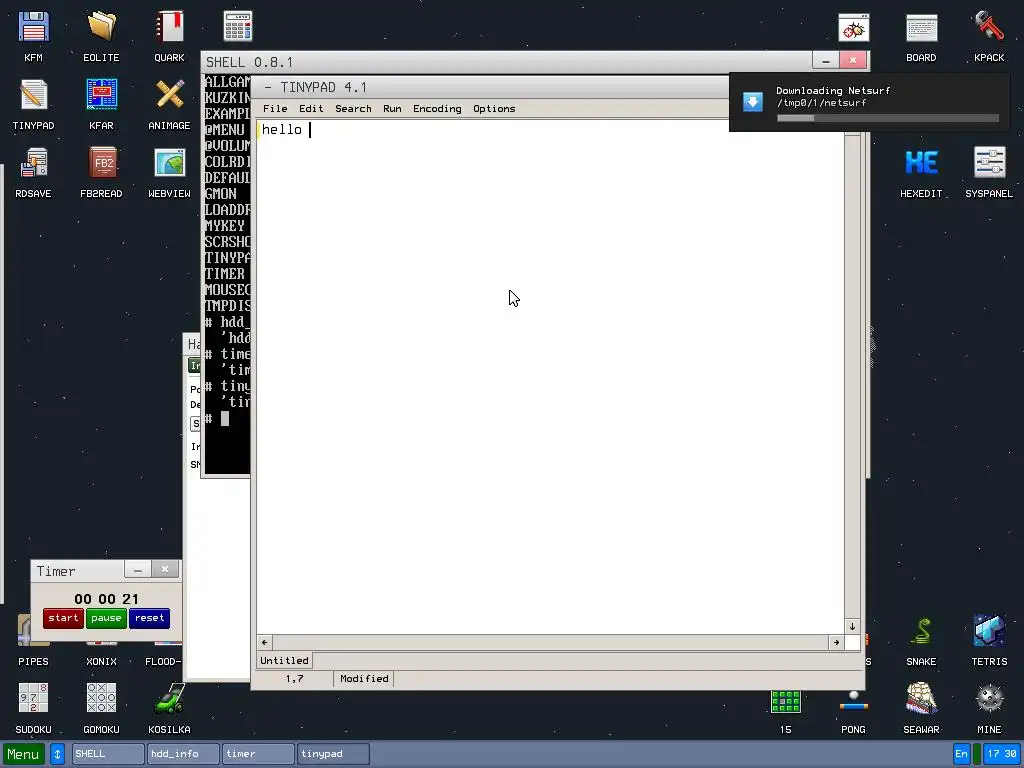The width and height of the screenshot is (1024, 768).
Task: Click the Shell command prompt line
Action: click(227, 419)
